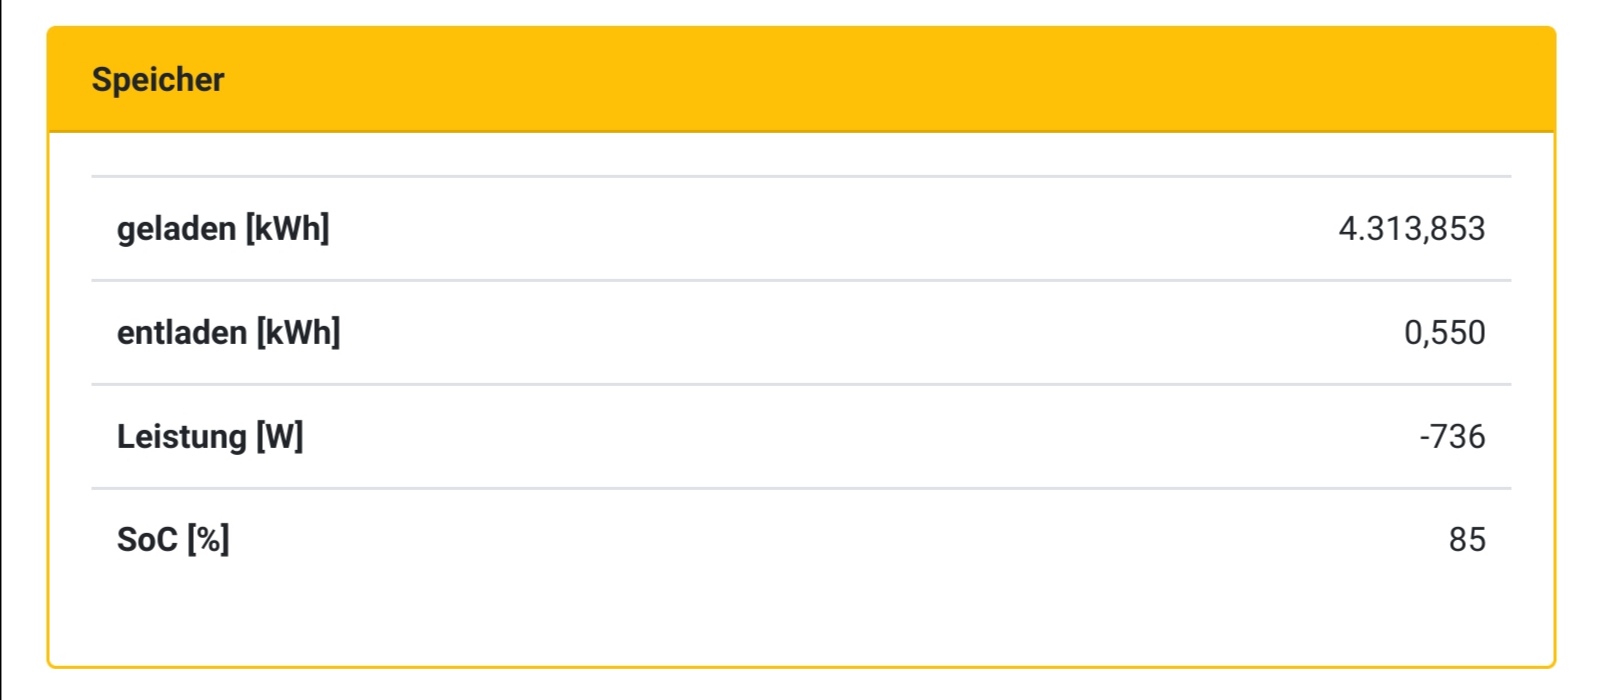This screenshot has height=700, width=1597.
Task: Select the word "Leistung" in third row
Action: 181,437
